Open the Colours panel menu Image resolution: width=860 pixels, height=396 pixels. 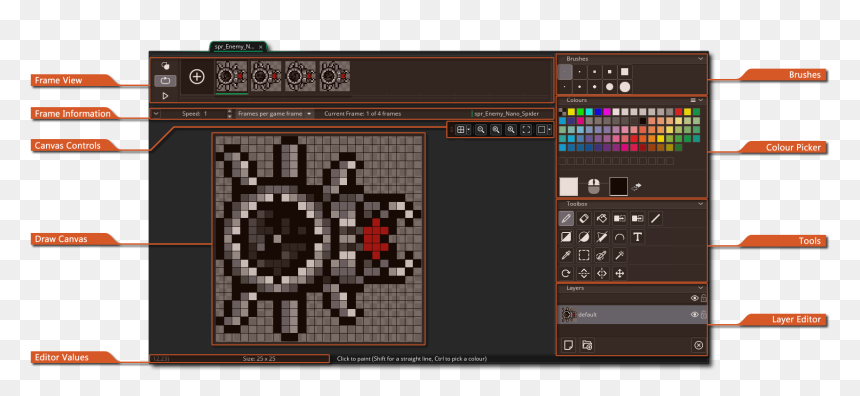click(693, 100)
